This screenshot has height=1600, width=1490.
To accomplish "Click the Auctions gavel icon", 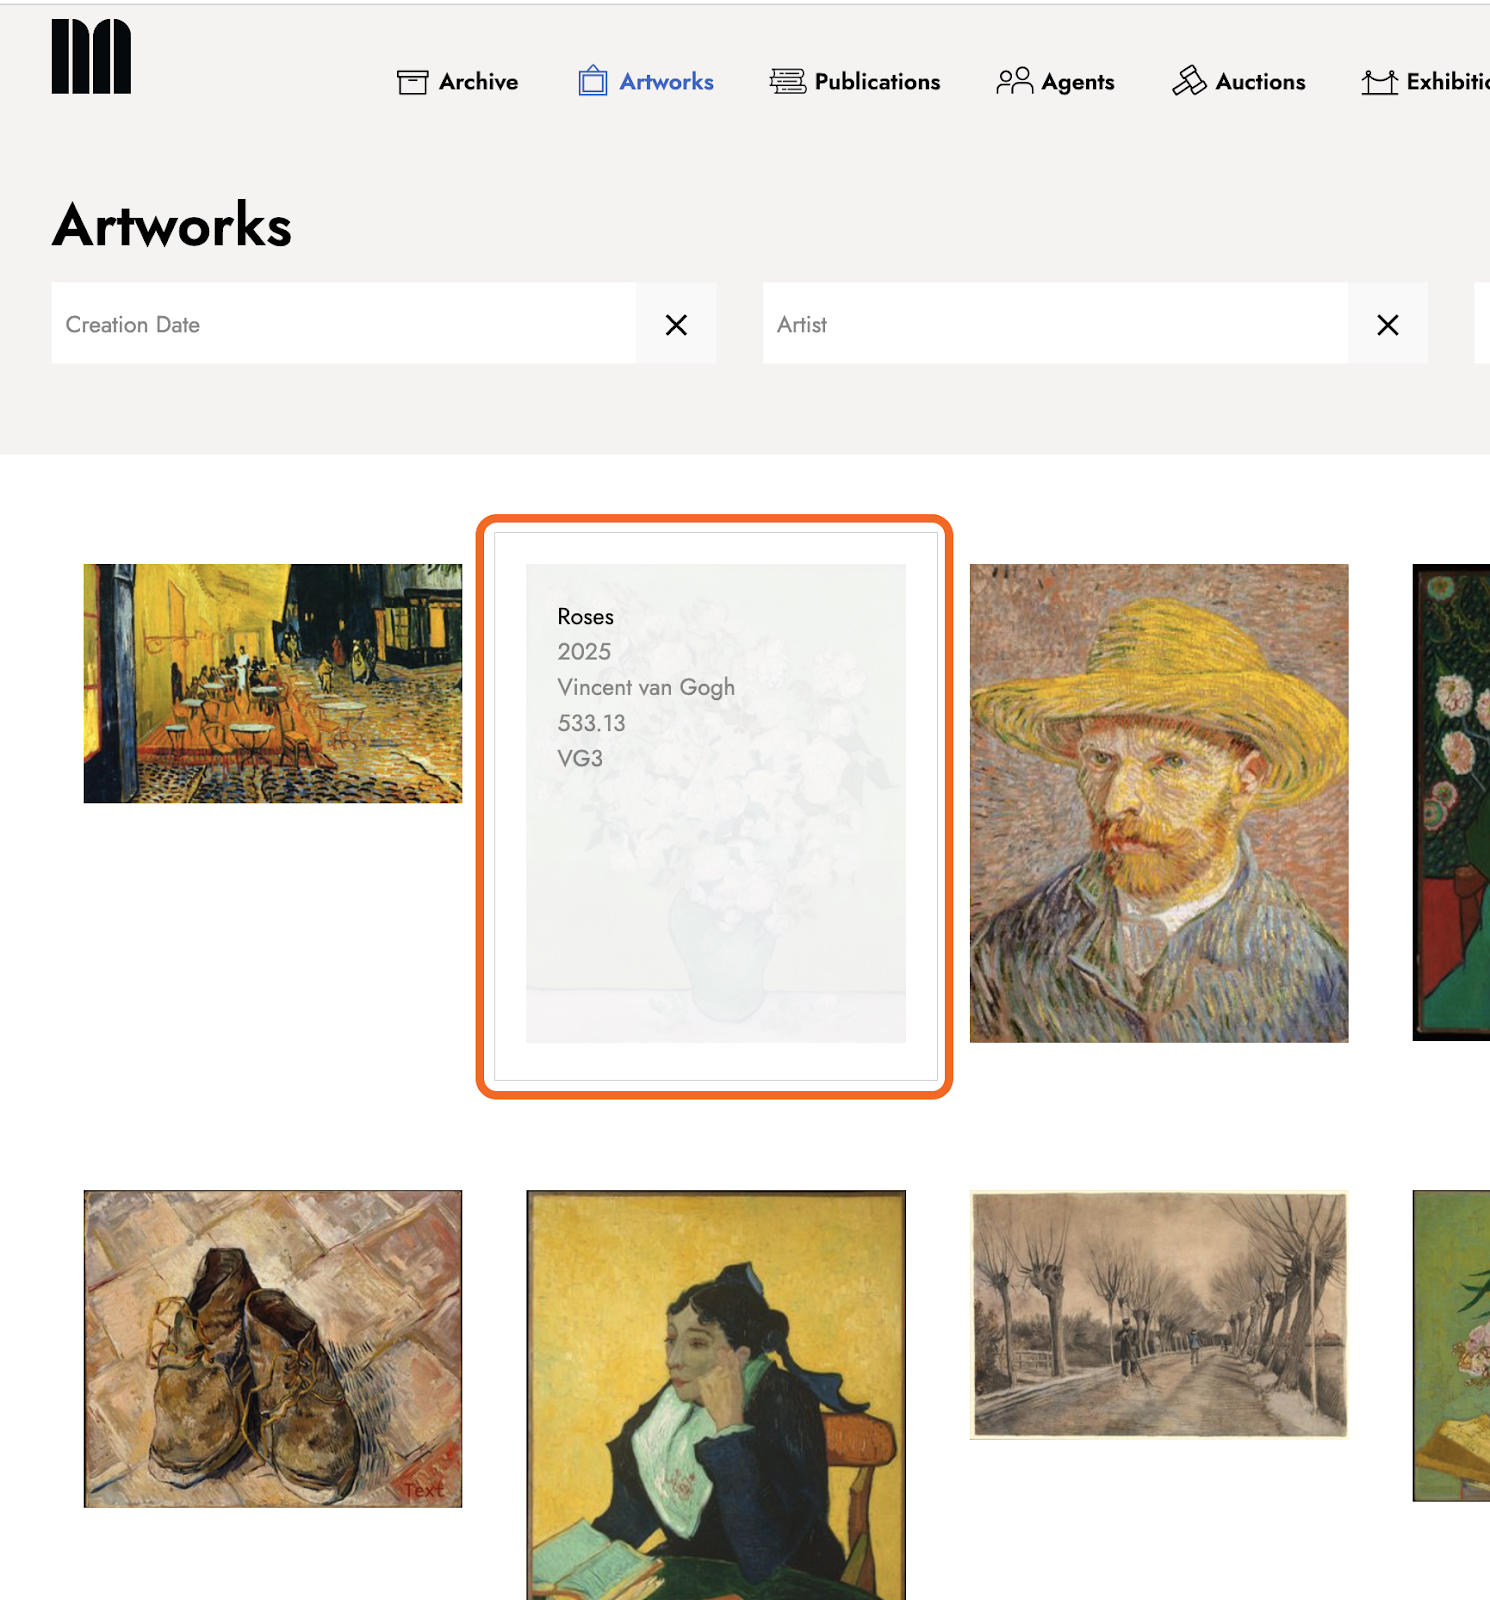I will 1189,81.
